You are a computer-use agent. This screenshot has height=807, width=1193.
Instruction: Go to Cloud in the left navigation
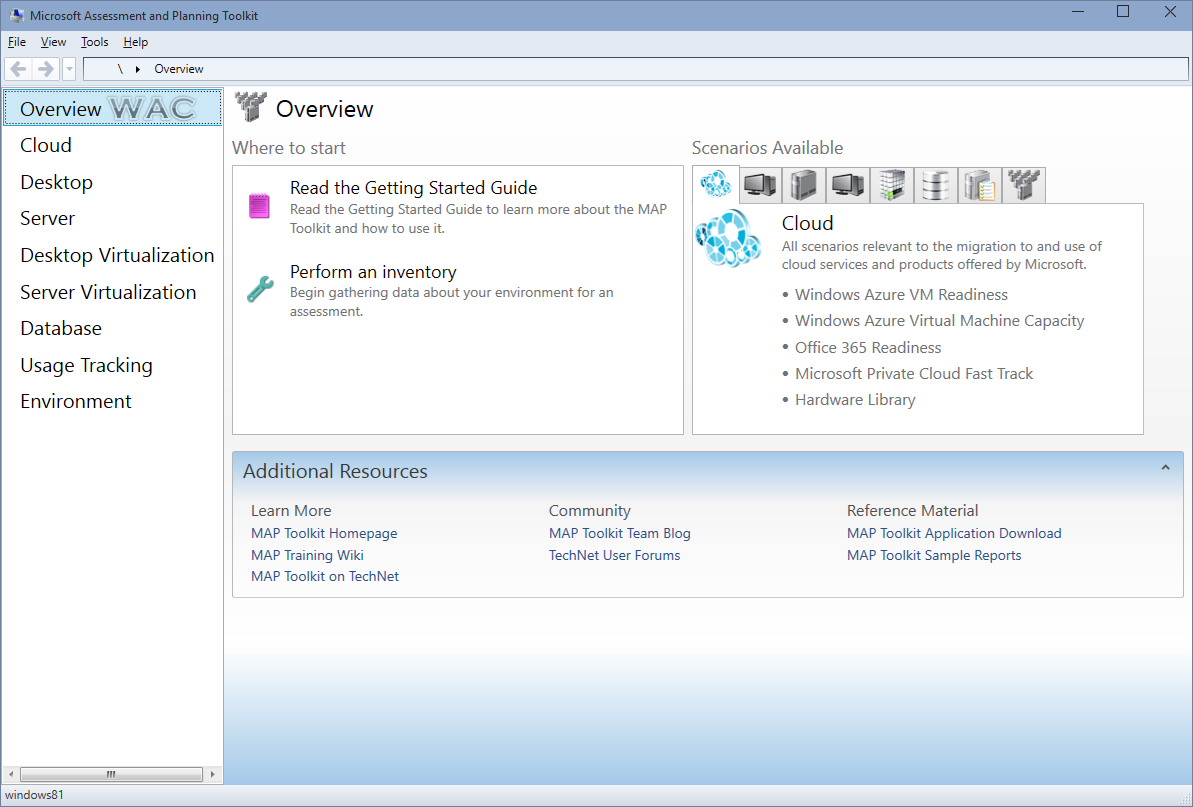pyautogui.click(x=46, y=145)
